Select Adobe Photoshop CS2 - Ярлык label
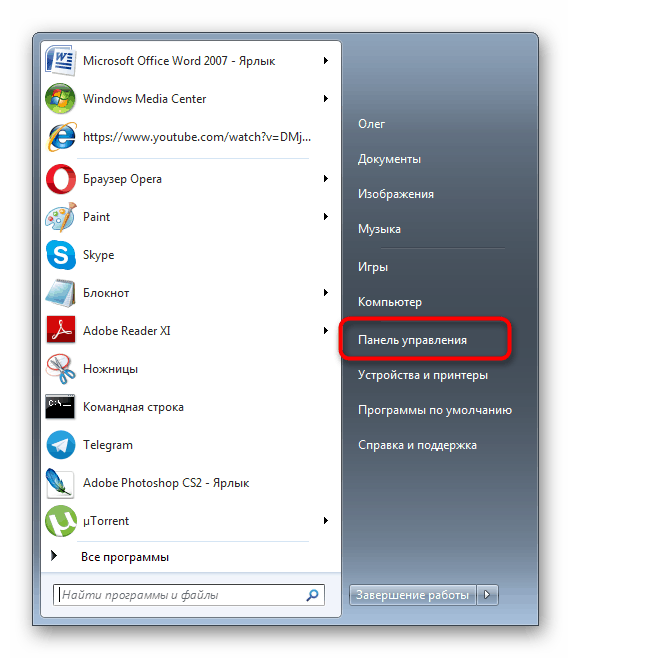The image size is (645, 658). coord(166,483)
